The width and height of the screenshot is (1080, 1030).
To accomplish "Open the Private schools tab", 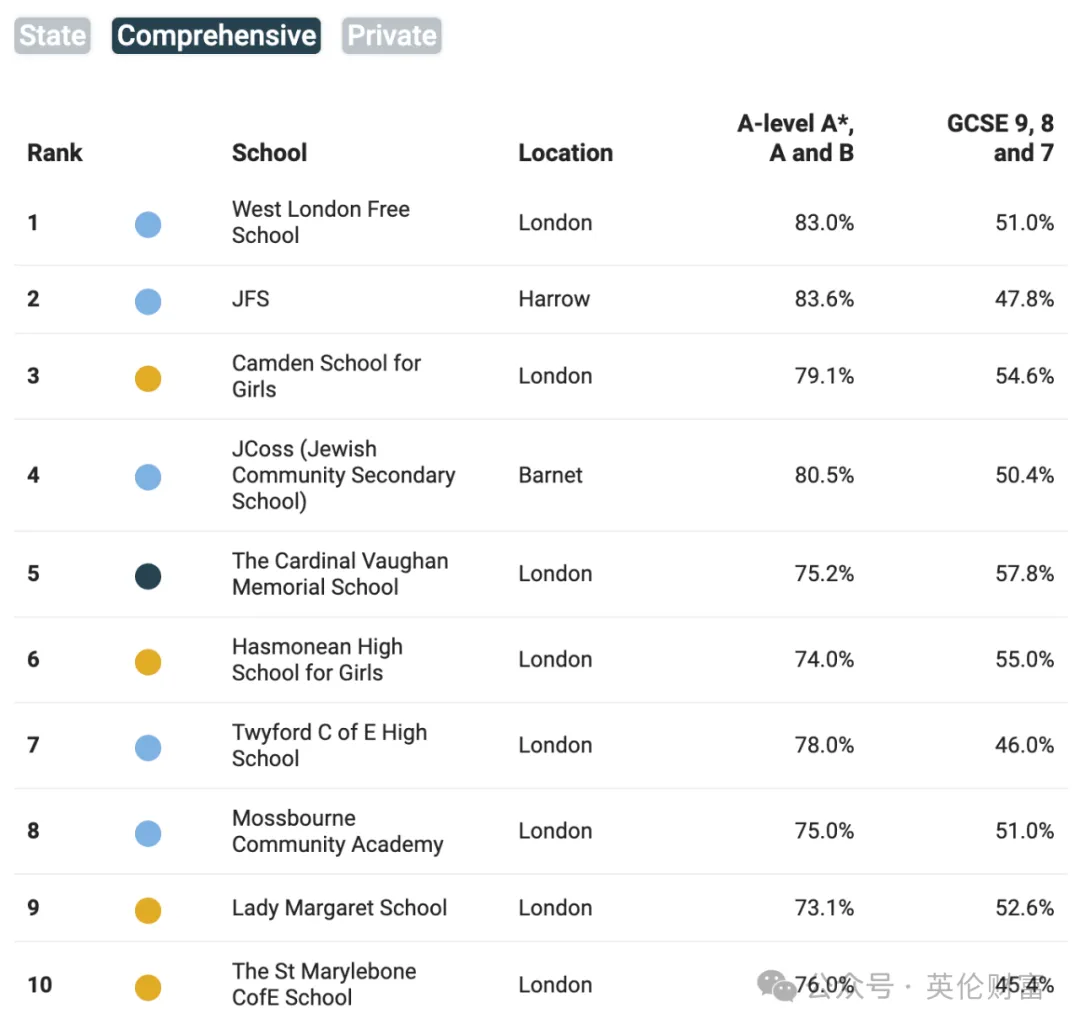I will (391, 36).
